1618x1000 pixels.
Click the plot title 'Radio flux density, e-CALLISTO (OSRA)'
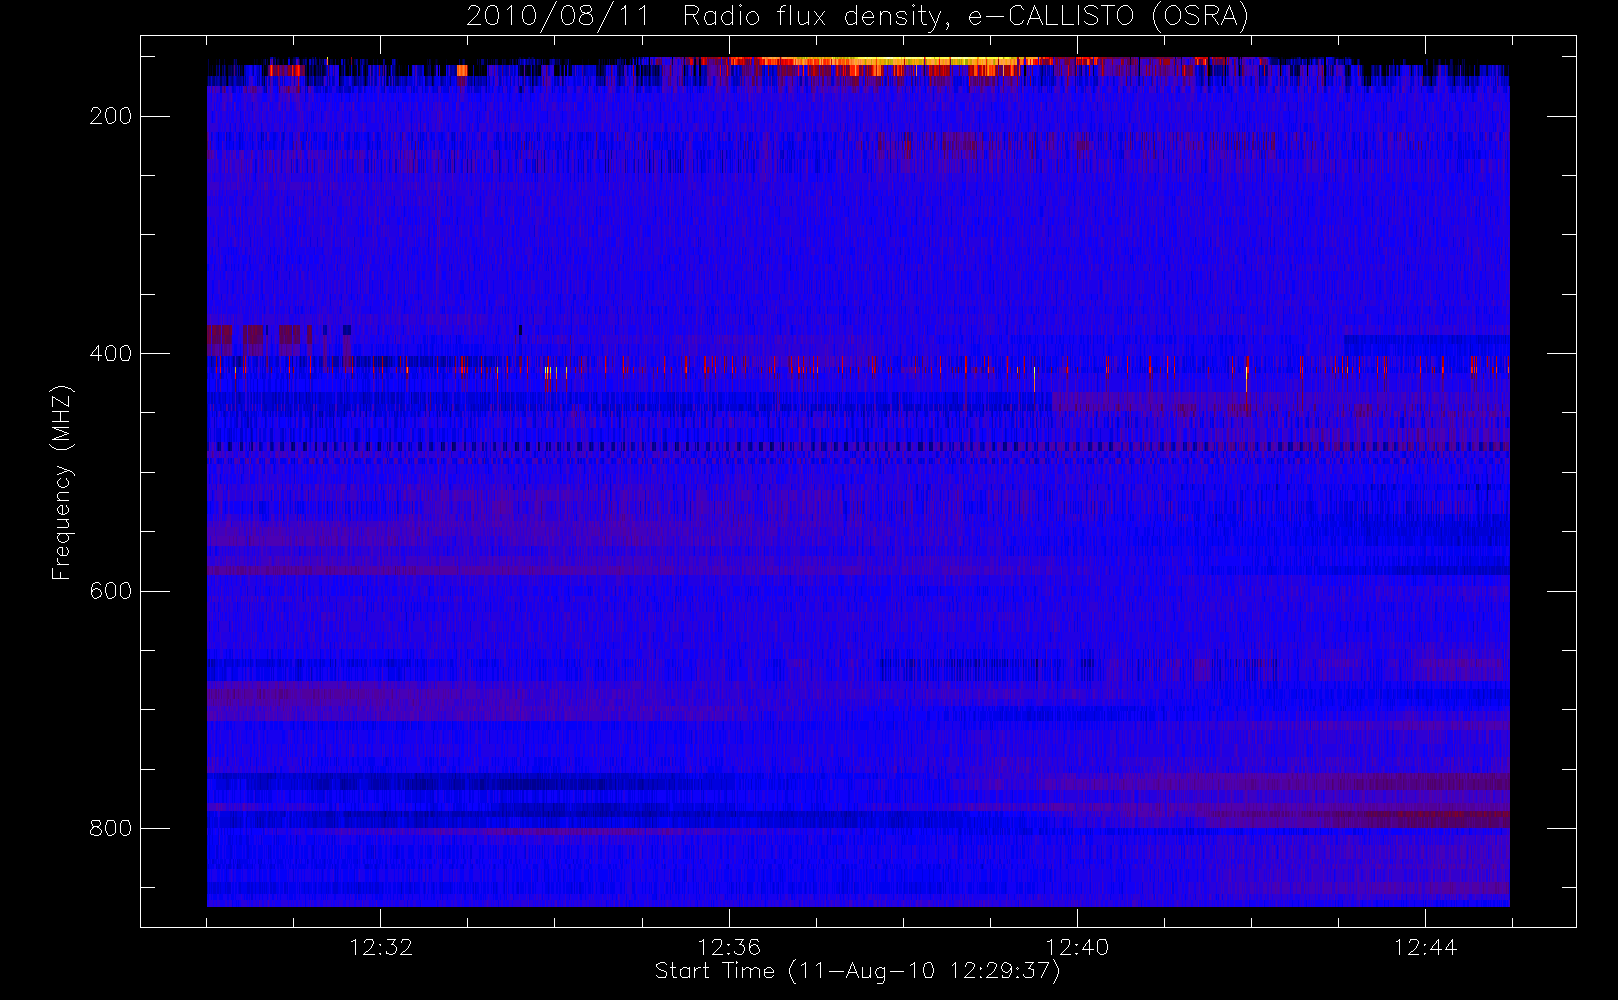[965, 17]
